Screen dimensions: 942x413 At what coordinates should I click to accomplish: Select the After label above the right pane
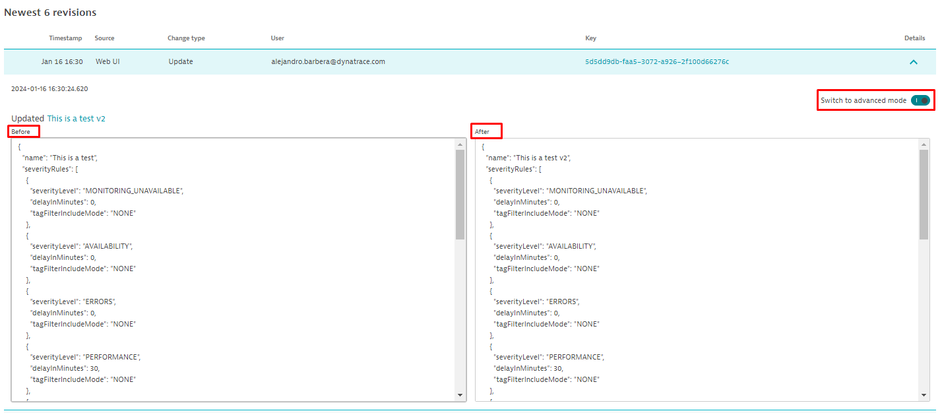pyautogui.click(x=486, y=131)
